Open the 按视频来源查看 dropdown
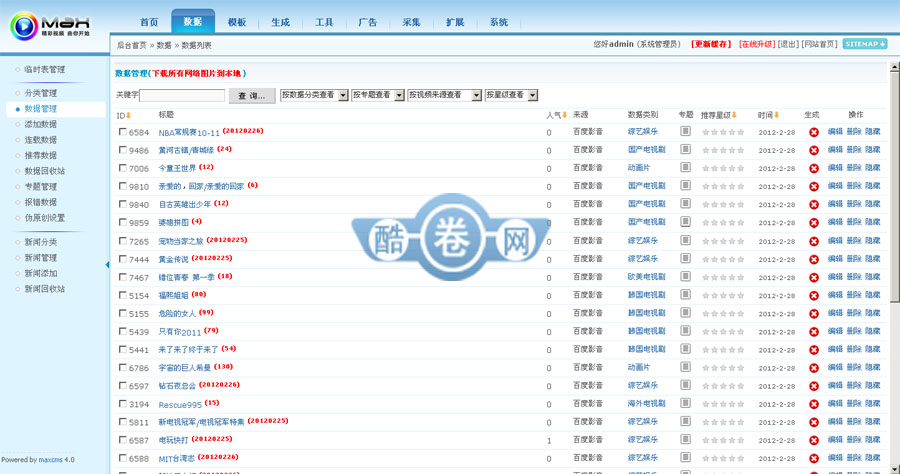 click(x=443, y=95)
